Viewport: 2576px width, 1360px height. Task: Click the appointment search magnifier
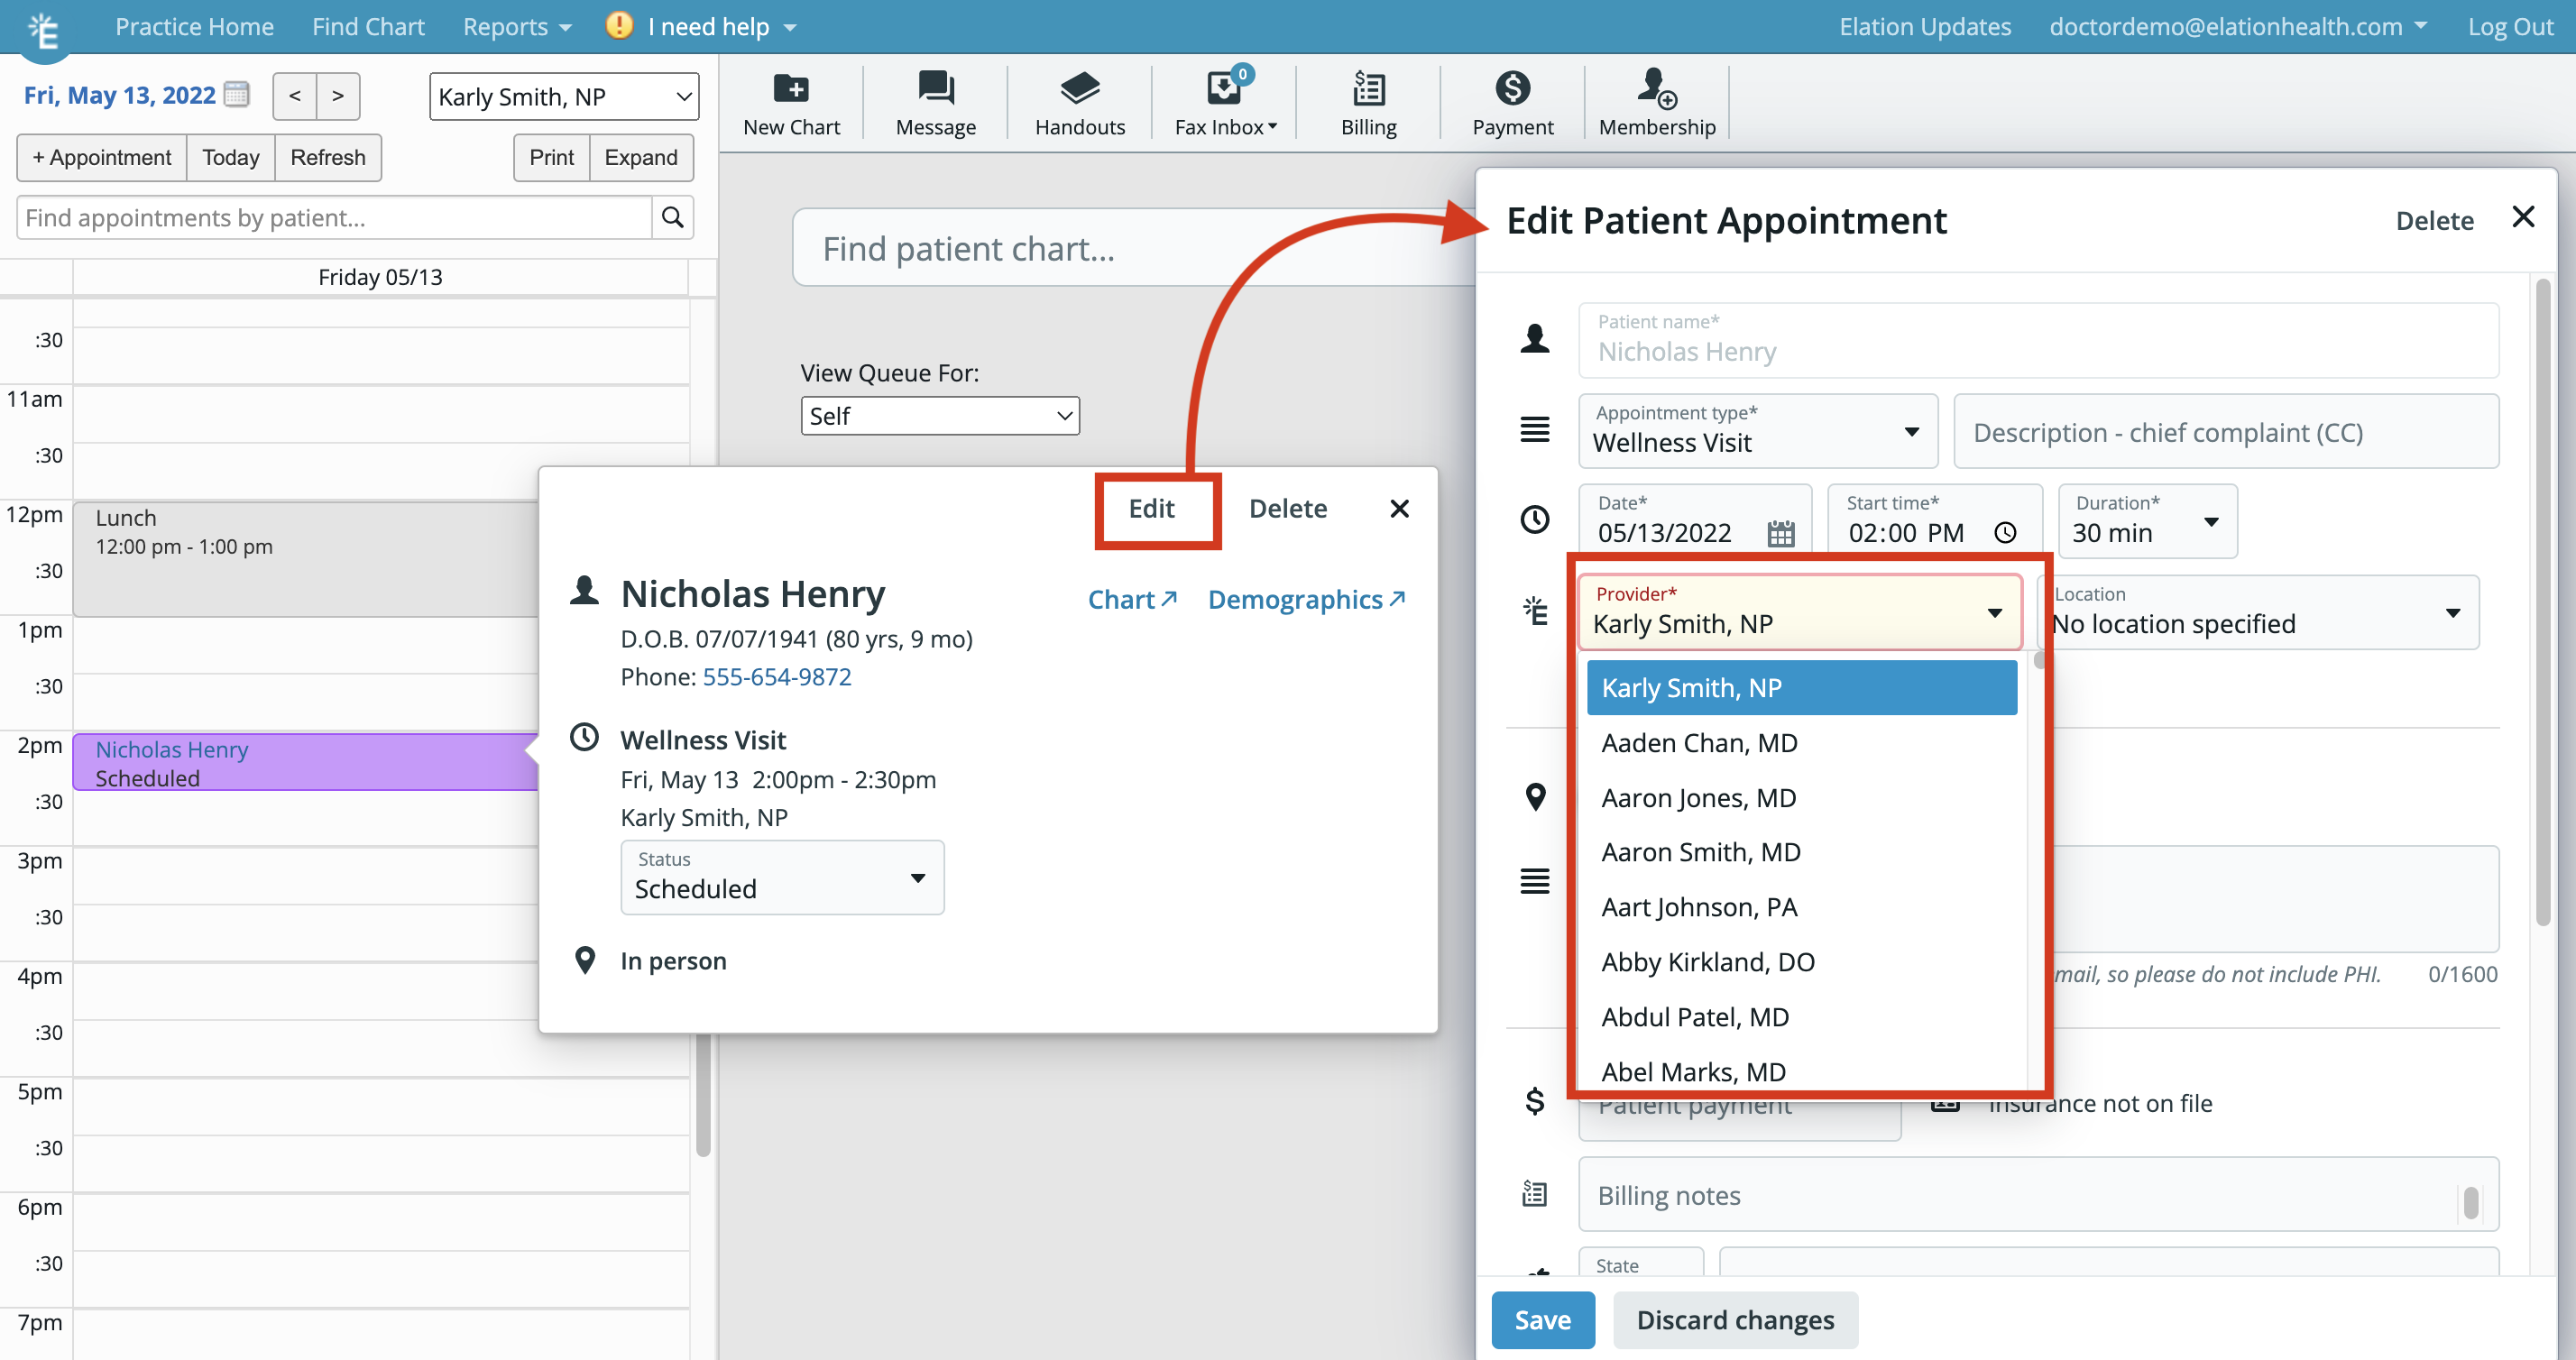[673, 217]
